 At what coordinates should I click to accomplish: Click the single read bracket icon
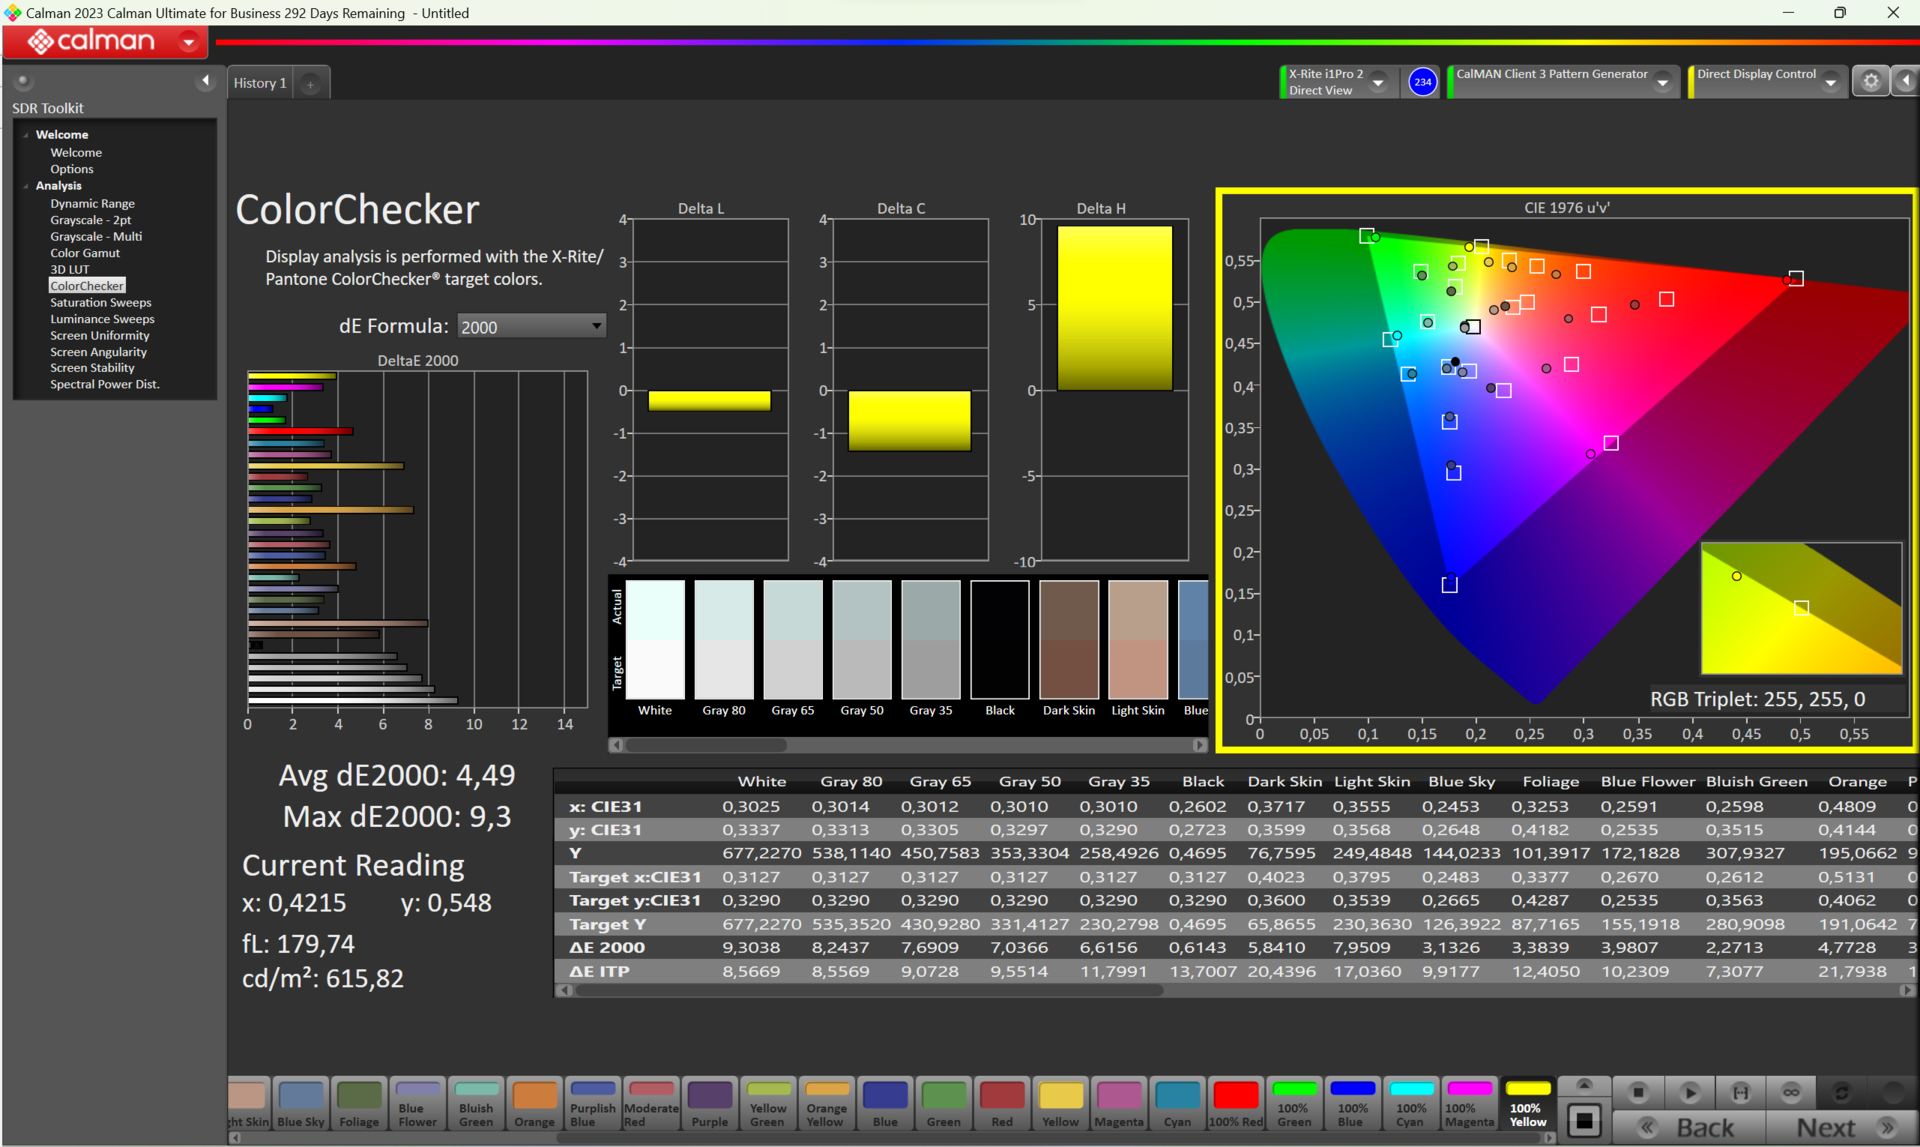click(1740, 1092)
